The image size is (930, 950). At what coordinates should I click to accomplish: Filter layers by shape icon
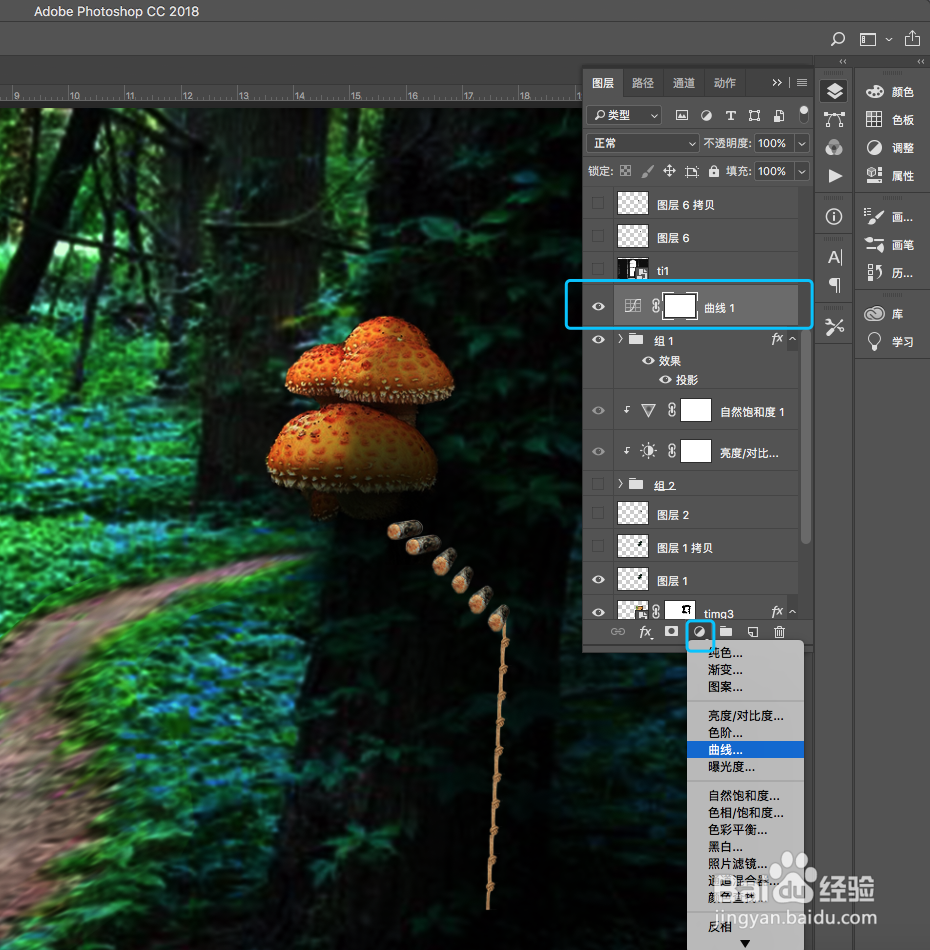pos(754,115)
